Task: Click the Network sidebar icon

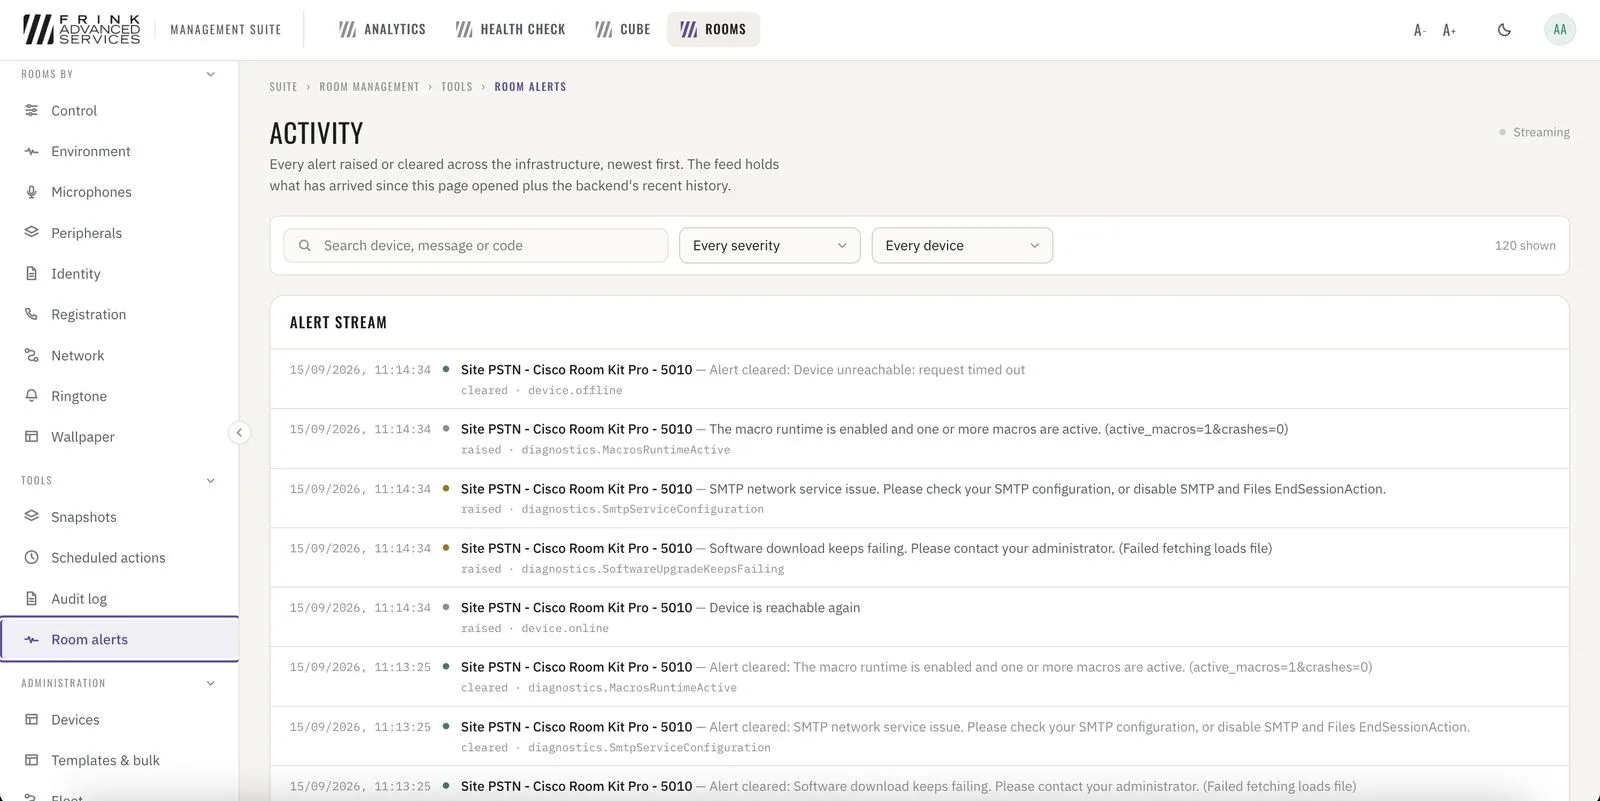Action: (31, 356)
